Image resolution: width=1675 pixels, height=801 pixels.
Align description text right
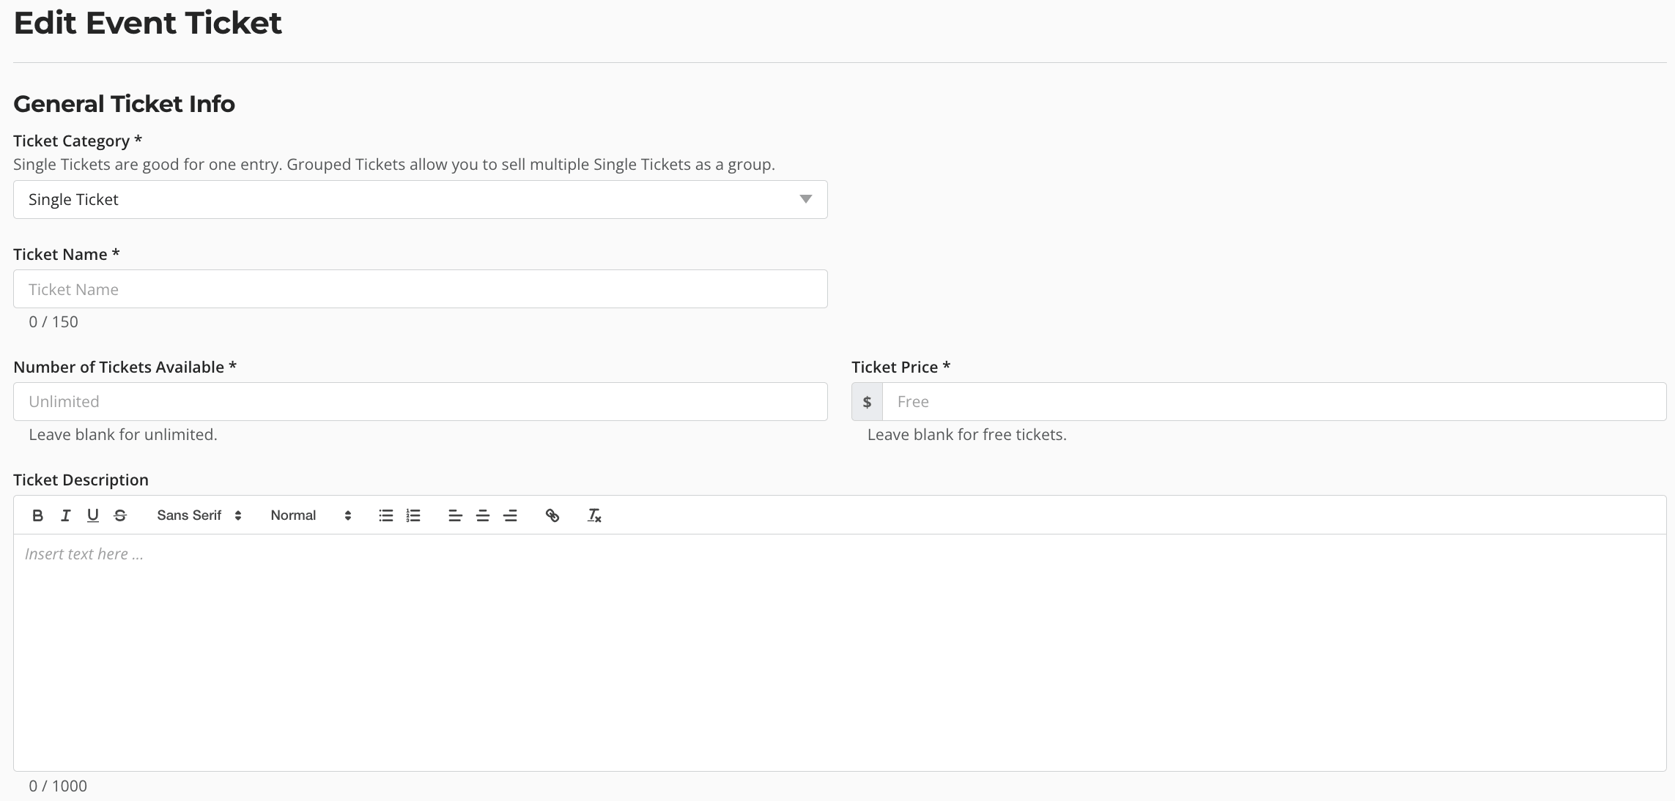[x=510, y=516]
